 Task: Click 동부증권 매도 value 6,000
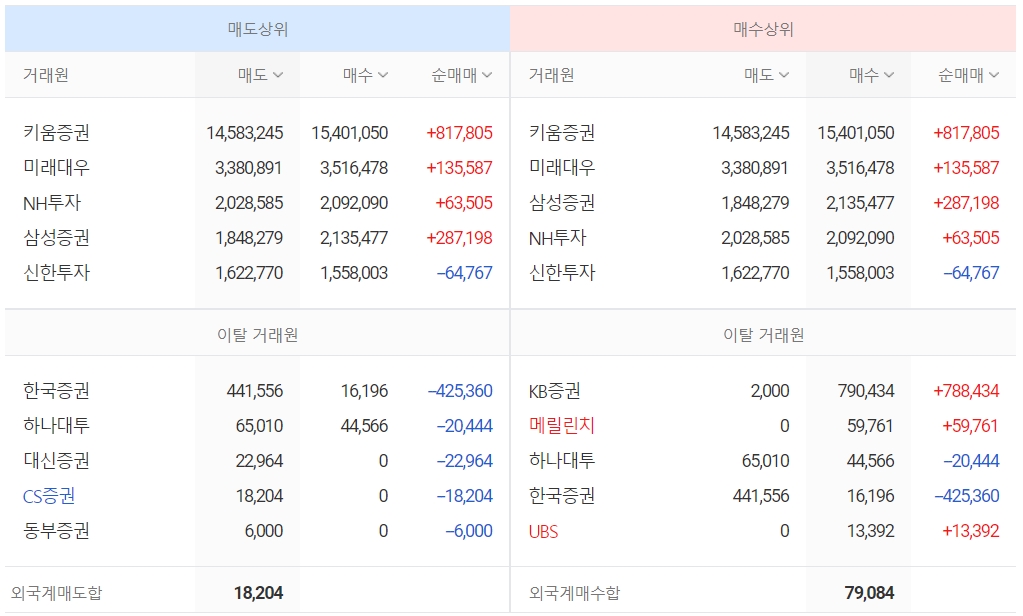(x=264, y=531)
